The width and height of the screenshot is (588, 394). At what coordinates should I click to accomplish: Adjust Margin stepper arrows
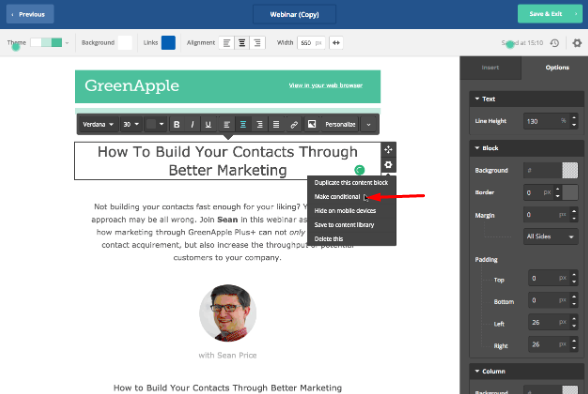[x=574, y=215]
